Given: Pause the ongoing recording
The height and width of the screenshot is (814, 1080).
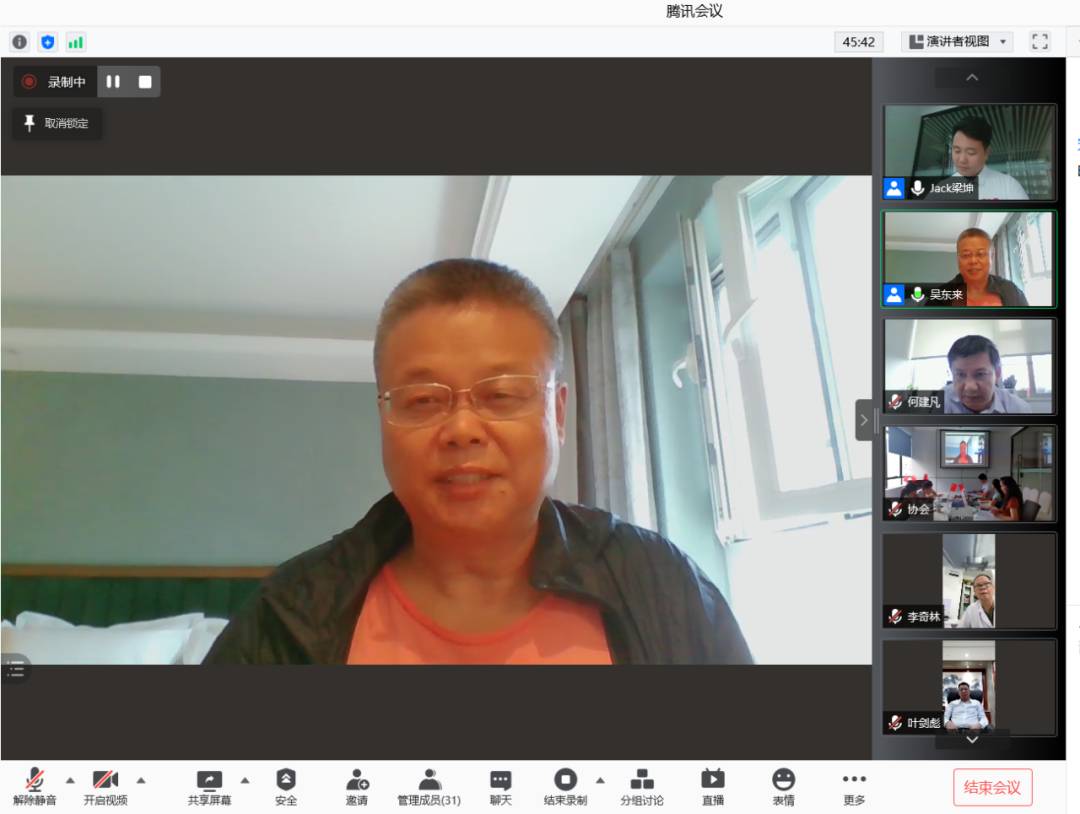Looking at the screenshot, I should click(113, 82).
